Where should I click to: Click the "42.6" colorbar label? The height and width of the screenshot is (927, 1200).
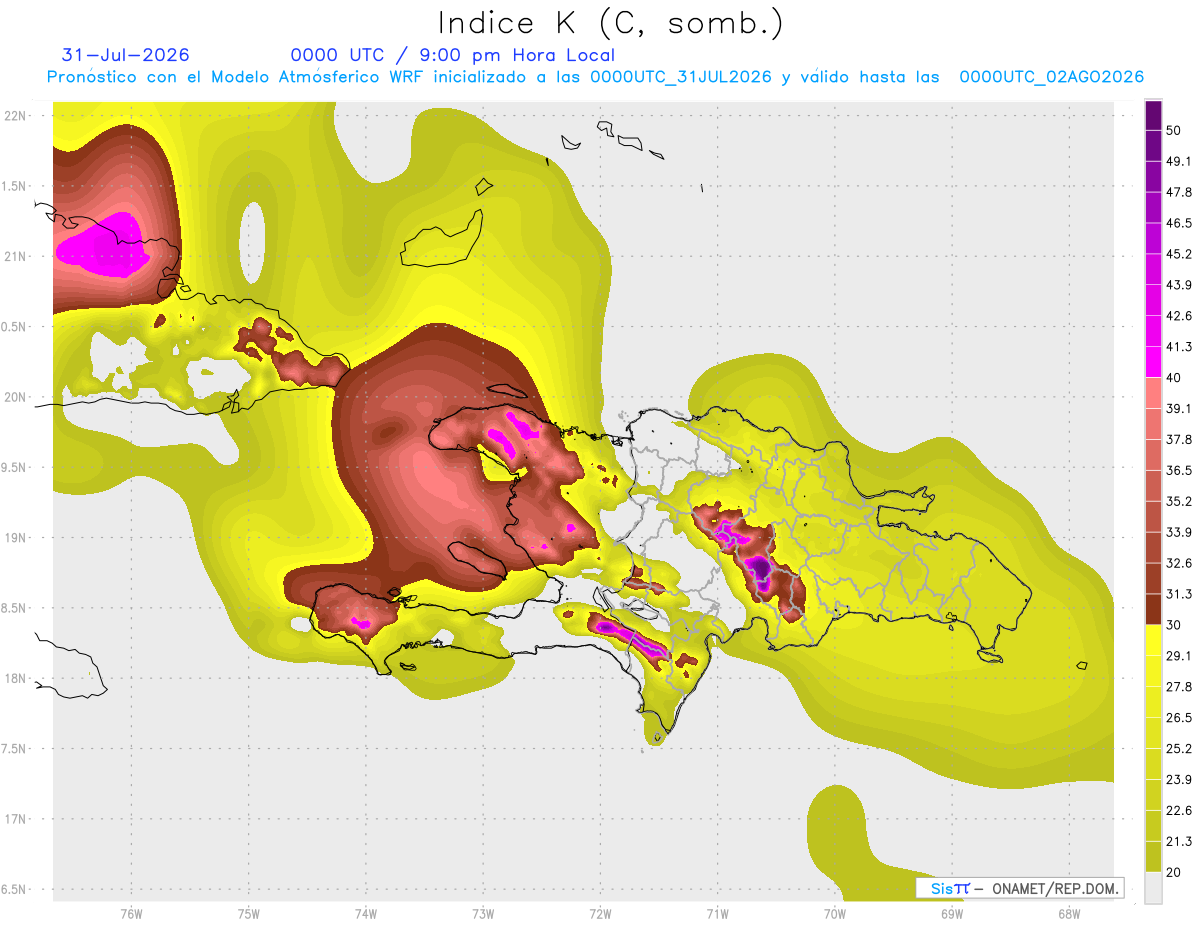[1179, 316]
